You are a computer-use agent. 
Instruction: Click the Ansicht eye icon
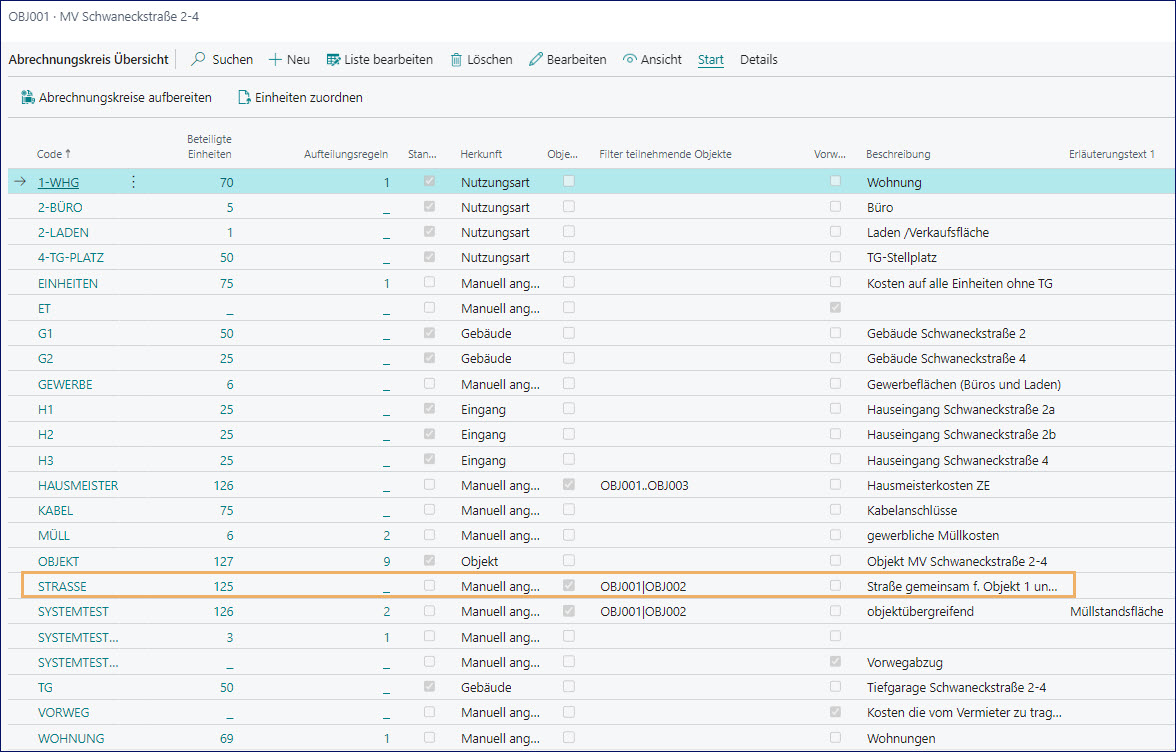coord(629,60)
